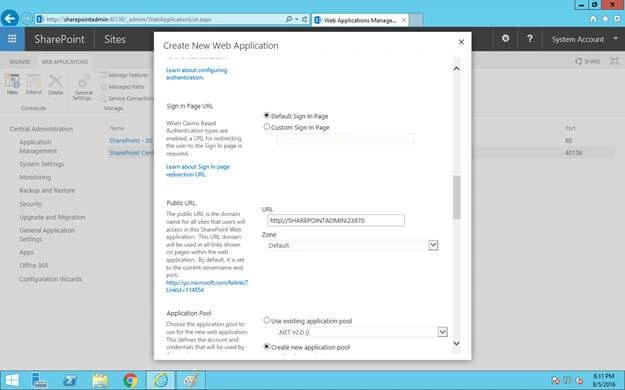Viewport: 625px width, 390px height.
Task: Close the Create New Web Application dialog
Action: point(461,42)
